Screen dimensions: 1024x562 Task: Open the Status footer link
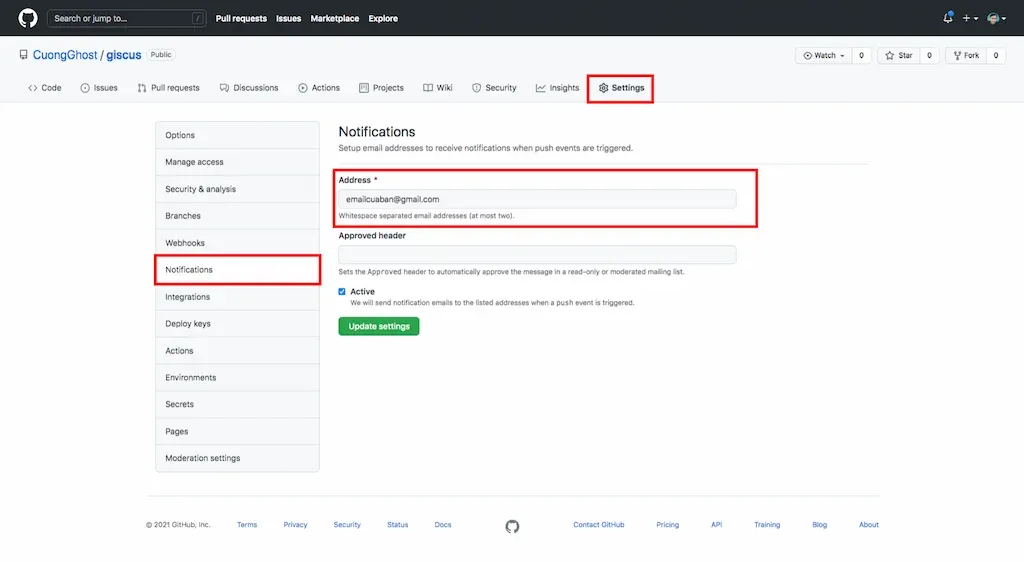pos(397,525)
